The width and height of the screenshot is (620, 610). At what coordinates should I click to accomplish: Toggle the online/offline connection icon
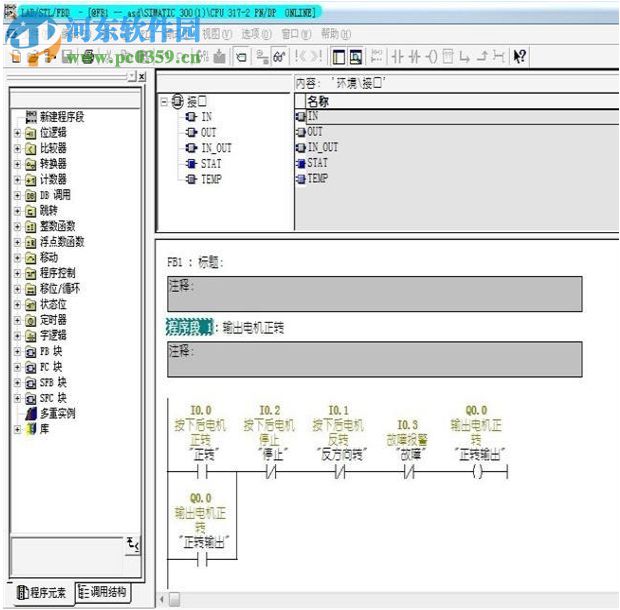click(241, 57)
